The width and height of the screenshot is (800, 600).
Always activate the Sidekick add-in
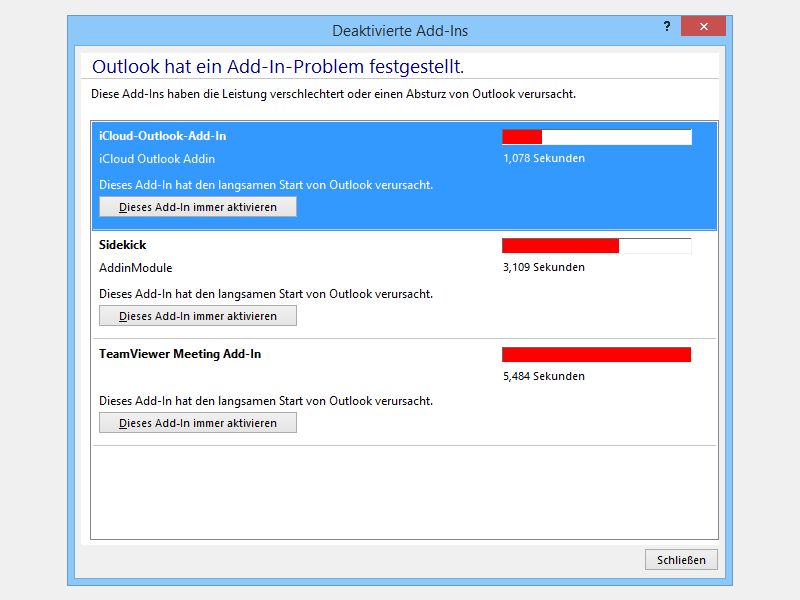point(197,316)
